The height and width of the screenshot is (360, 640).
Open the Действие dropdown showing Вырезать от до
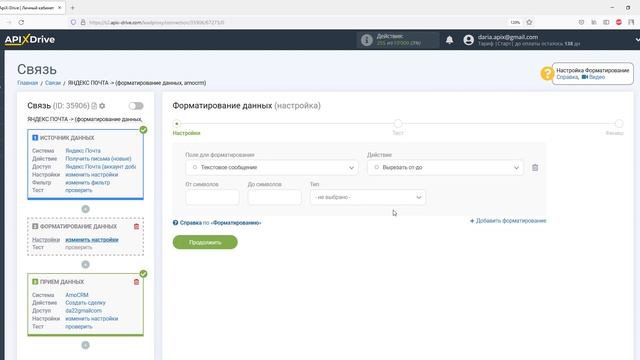pyautogui.click(x=445, y=167)
